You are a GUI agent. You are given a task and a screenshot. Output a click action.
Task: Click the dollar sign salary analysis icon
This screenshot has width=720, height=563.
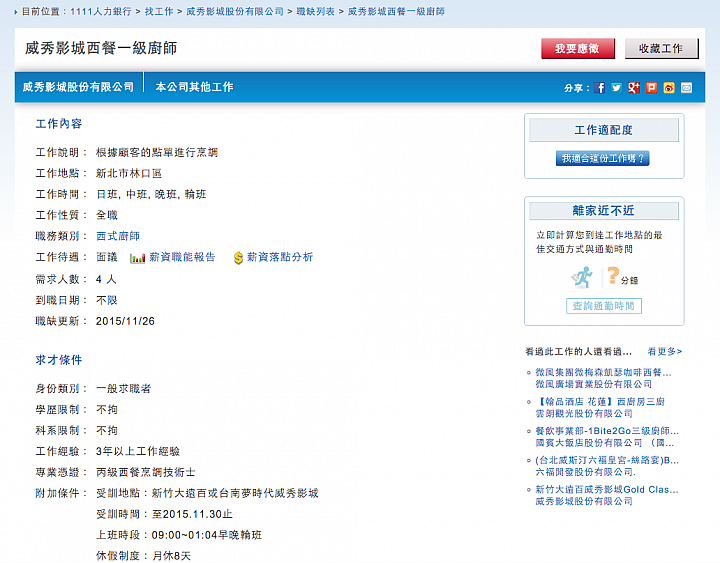(x=238, y=258)
